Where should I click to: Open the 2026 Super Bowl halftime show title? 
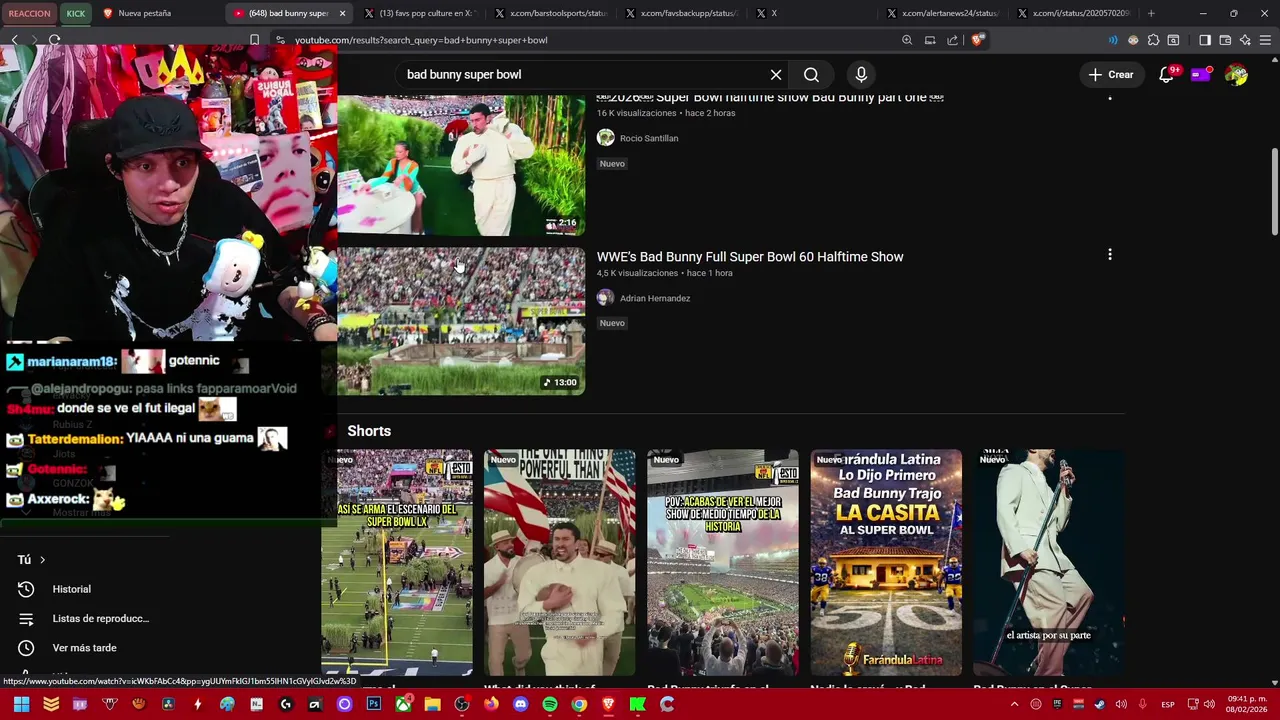click(x=770, y=98)
